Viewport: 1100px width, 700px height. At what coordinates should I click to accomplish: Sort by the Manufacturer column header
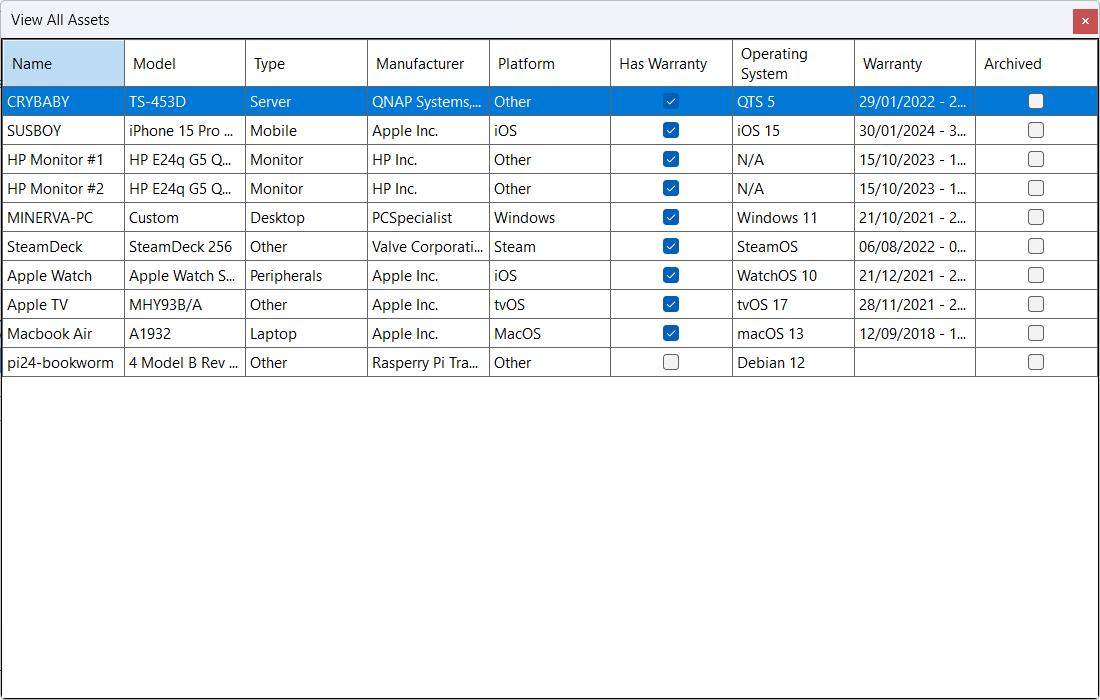(x=428, y=64)
